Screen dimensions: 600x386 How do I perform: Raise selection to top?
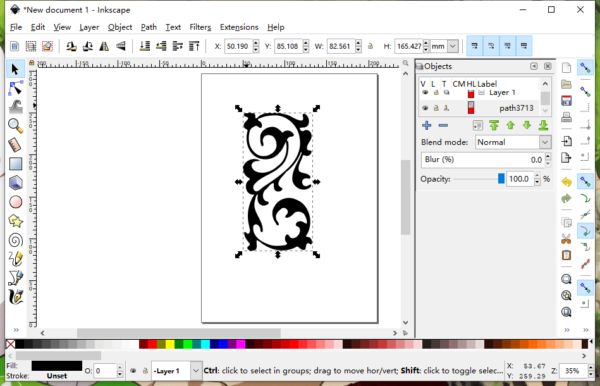194,46
